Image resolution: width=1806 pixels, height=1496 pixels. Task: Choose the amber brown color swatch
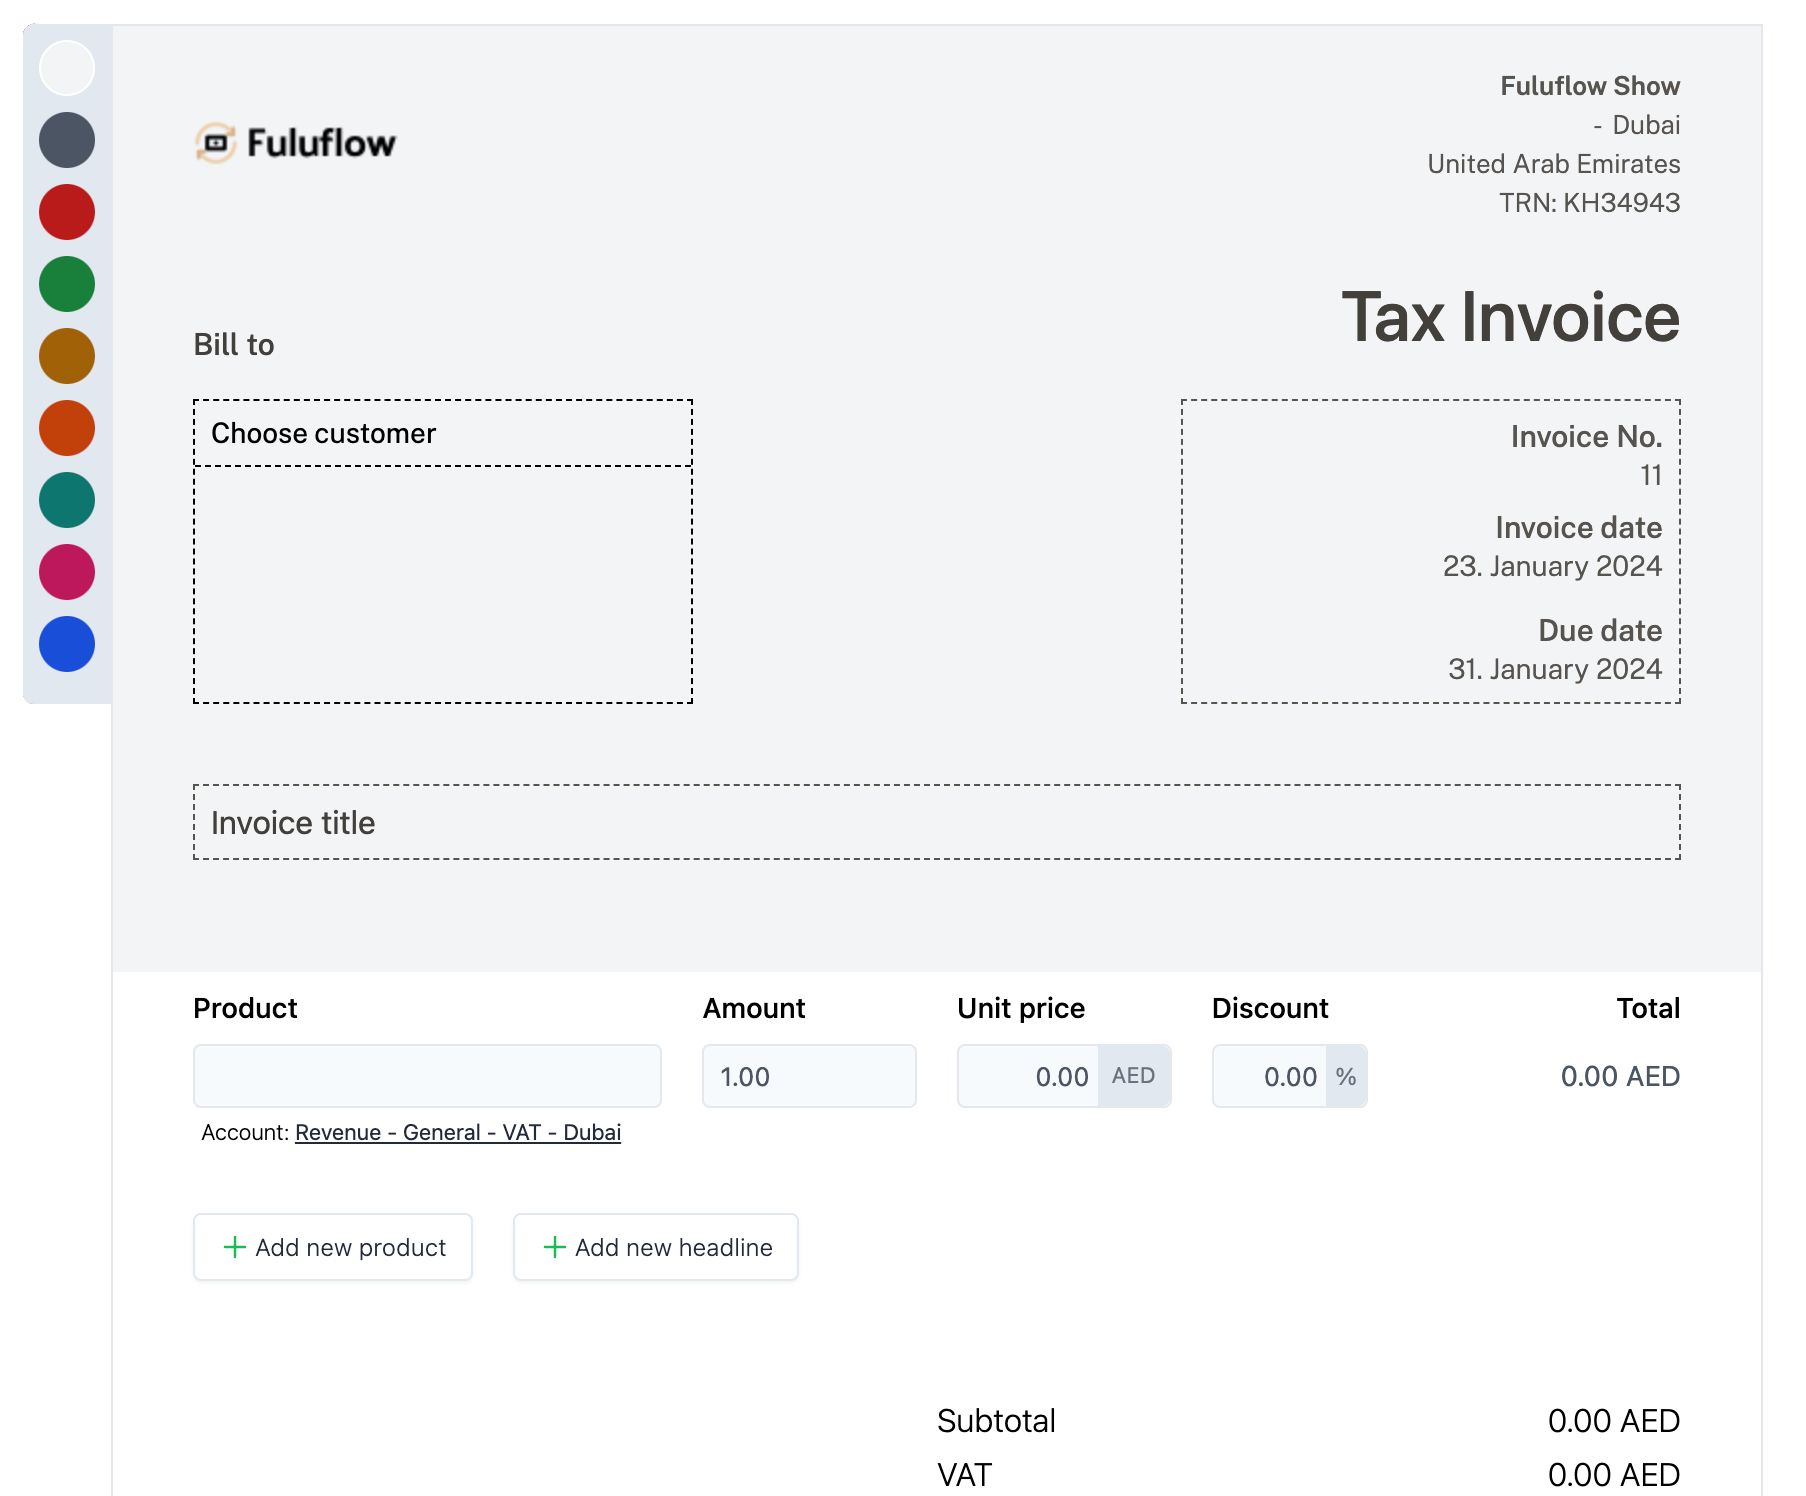pyautogui.click(x=67, y=356)
